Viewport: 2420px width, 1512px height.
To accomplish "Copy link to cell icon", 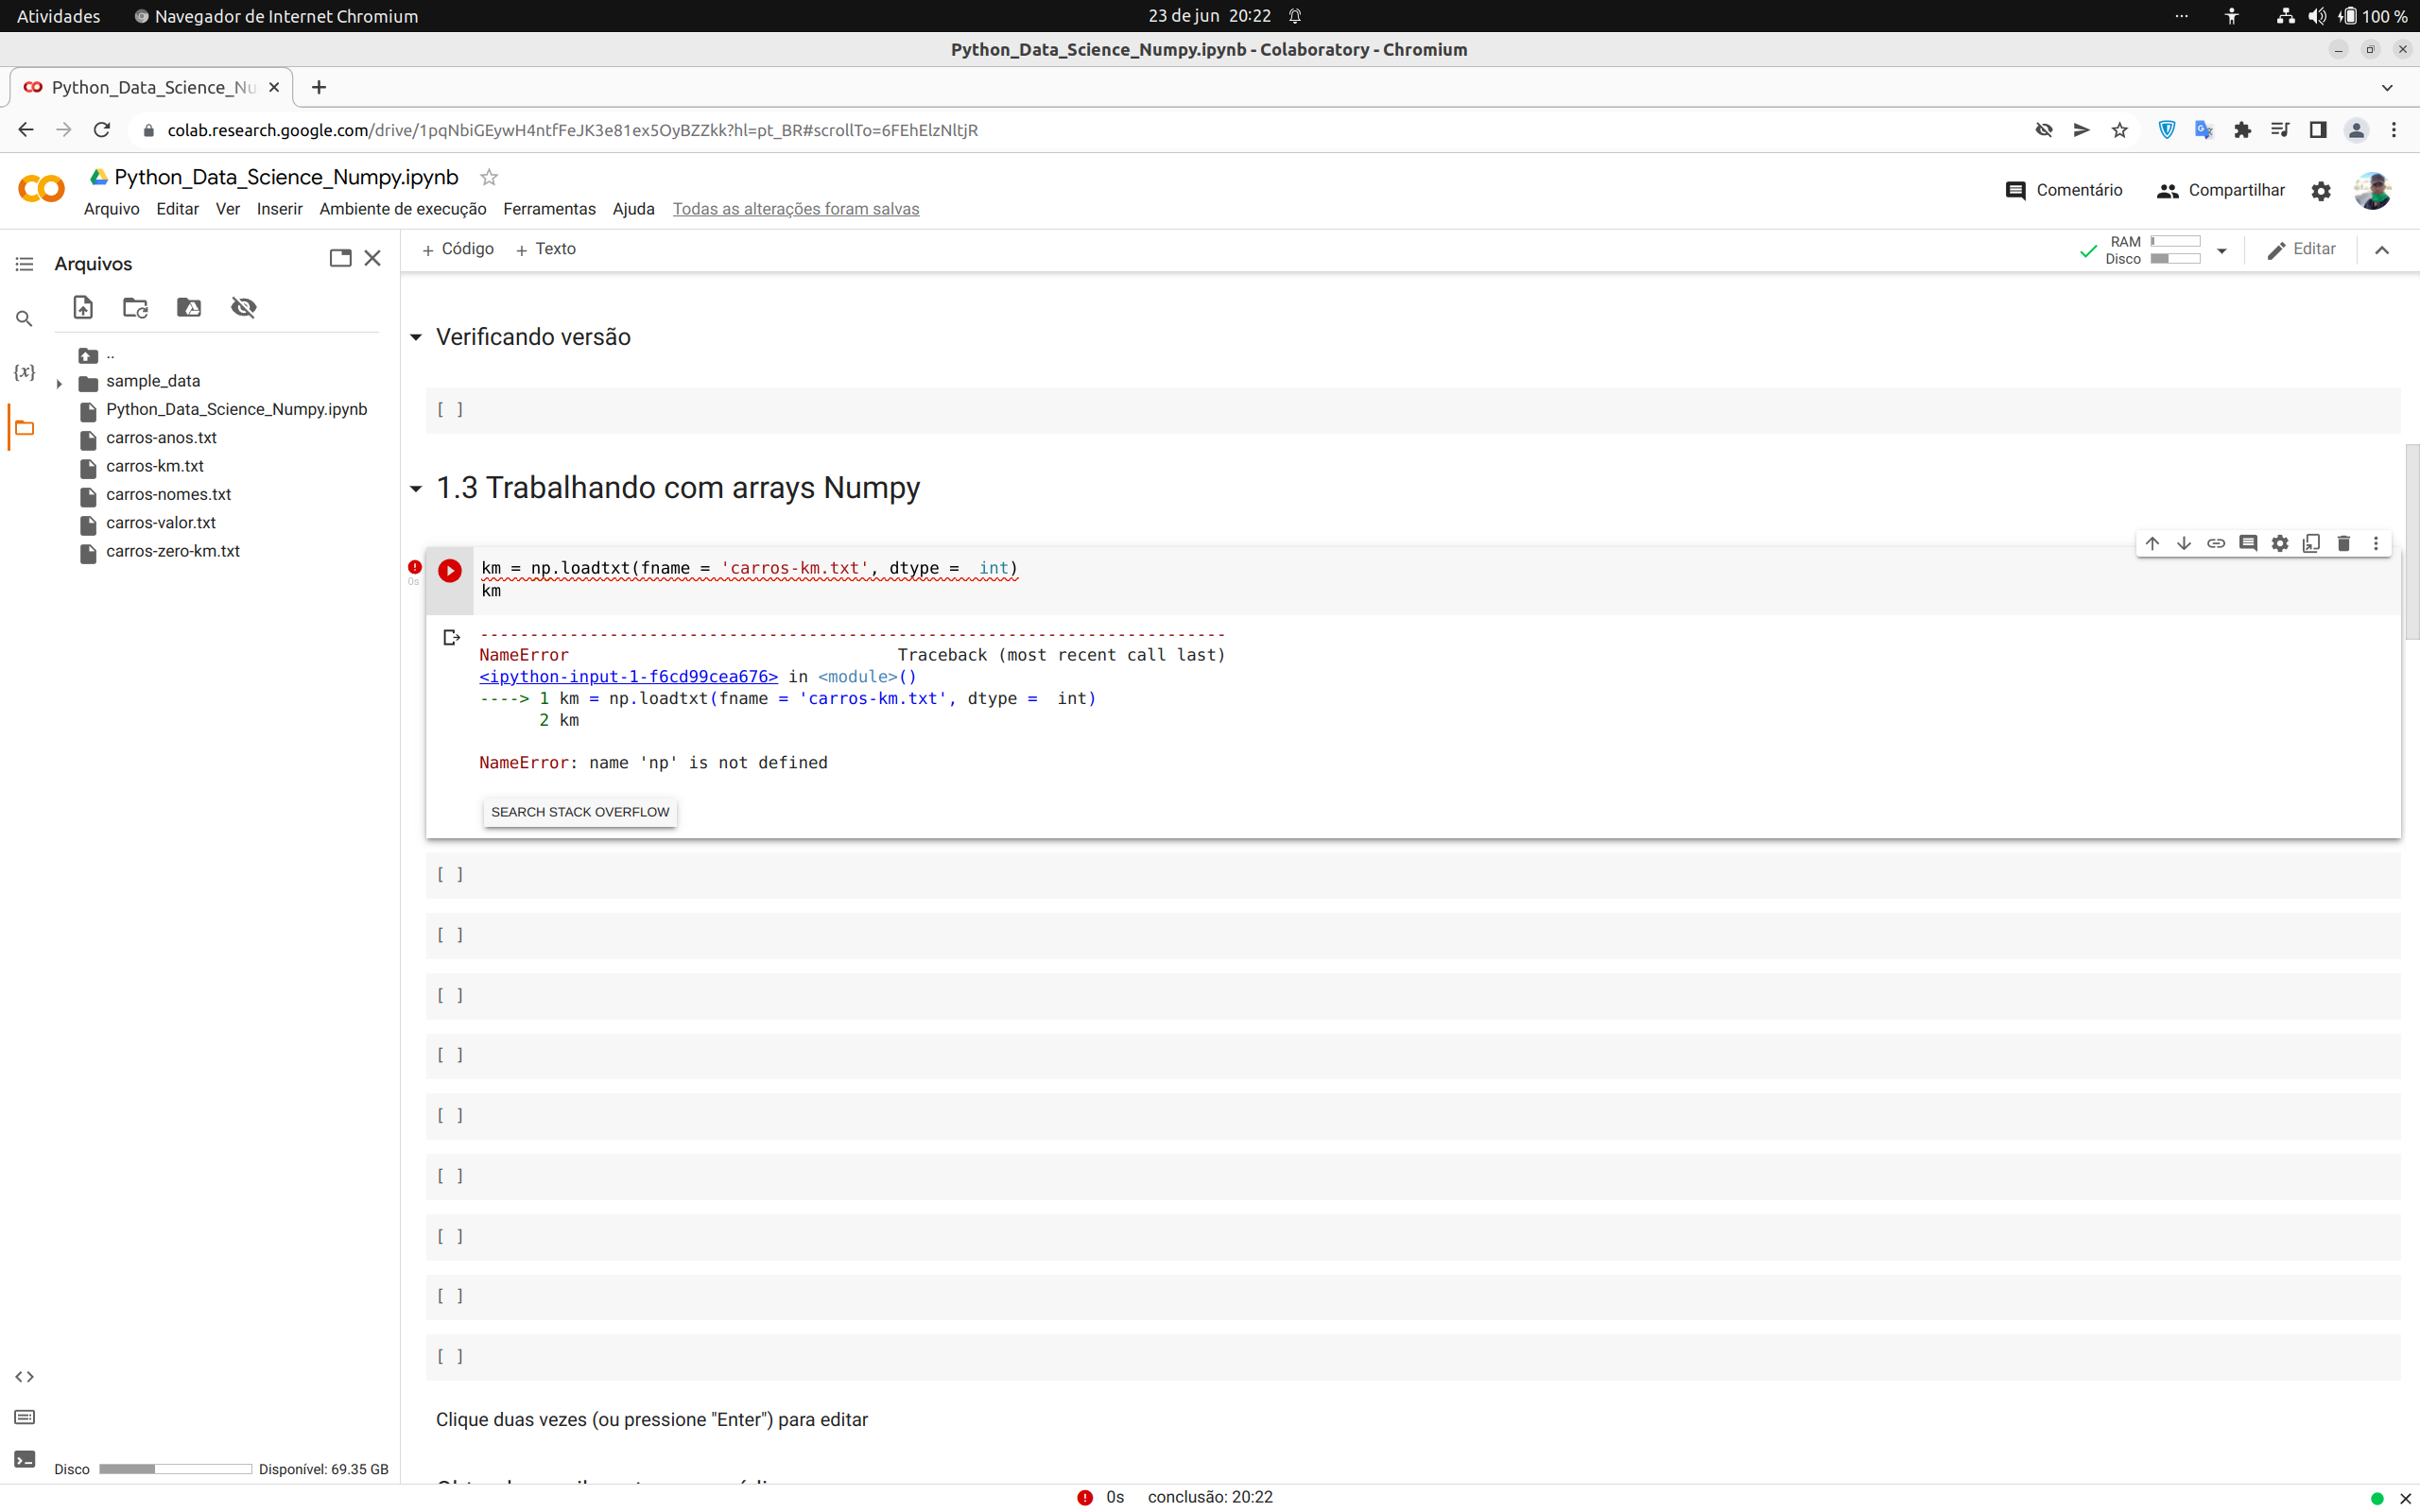I will pos(2216,543).
